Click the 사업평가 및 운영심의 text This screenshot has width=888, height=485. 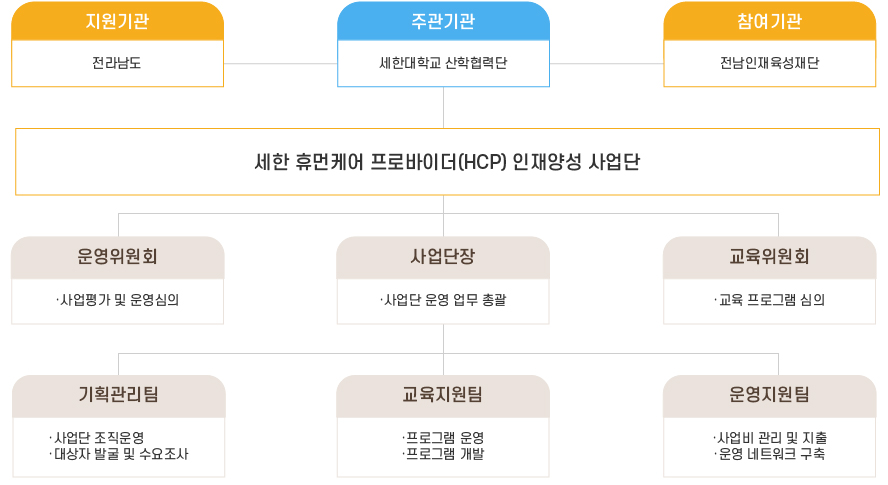(x=118, y=300)
